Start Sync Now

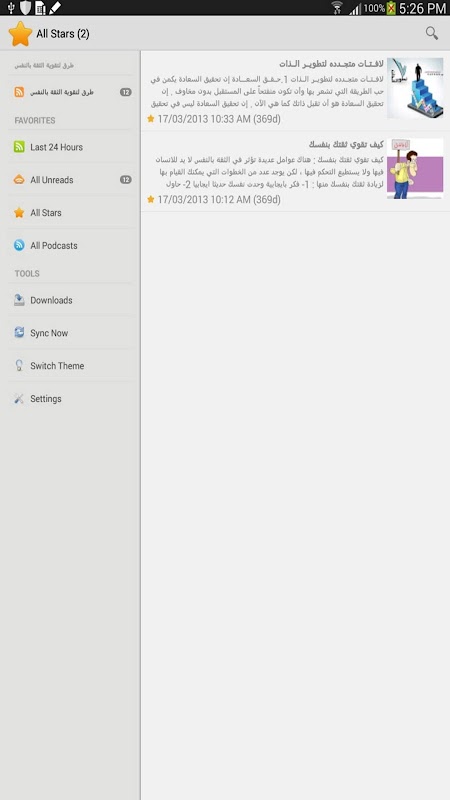(x=70, y=333)
